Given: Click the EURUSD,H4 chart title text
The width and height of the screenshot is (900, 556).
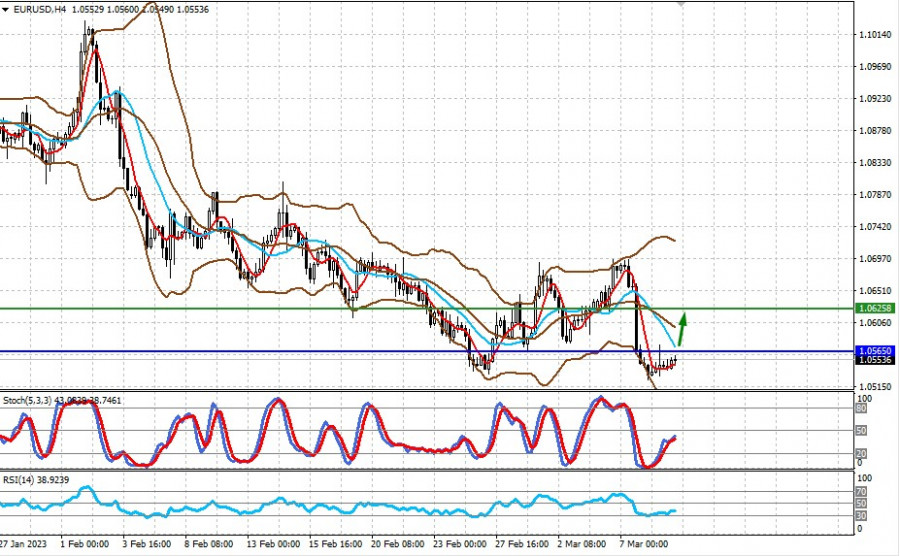Looking at the screenshot, I should pos(35,8).
